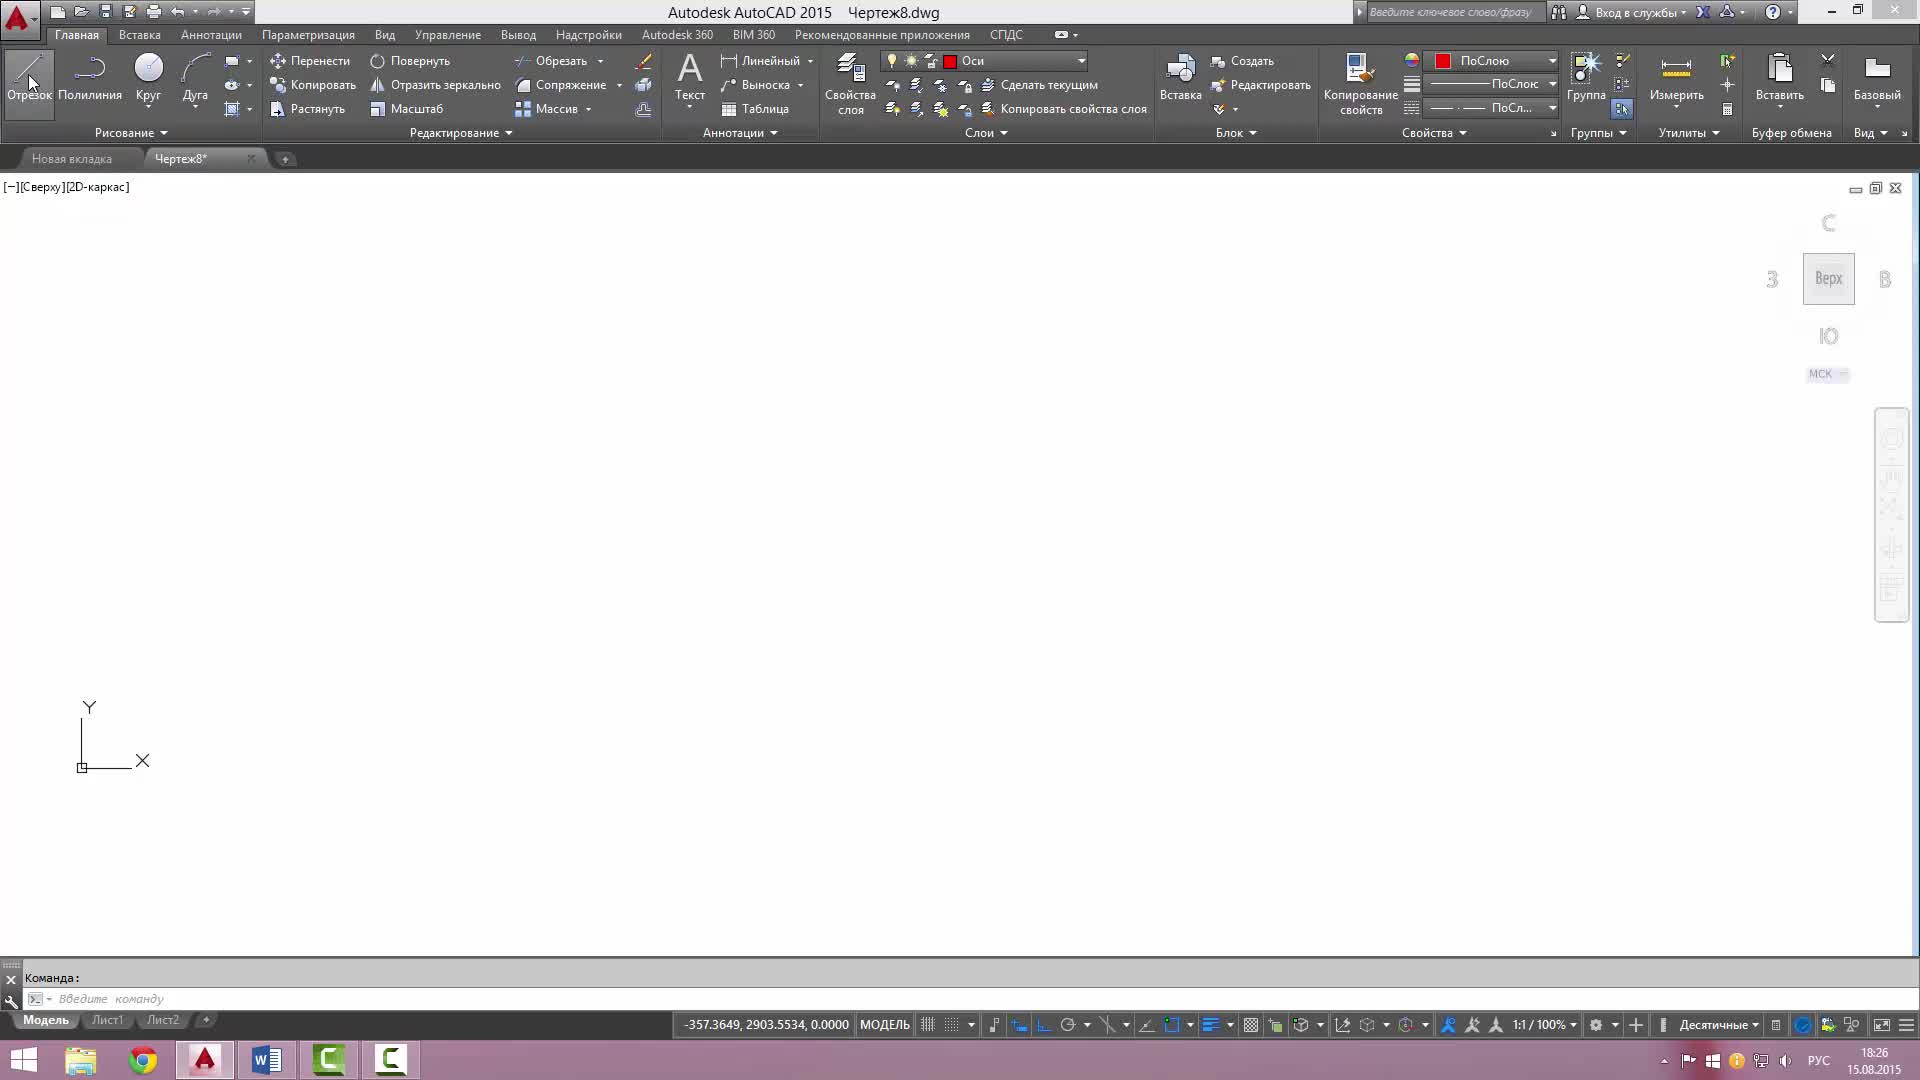
Task: Click the Повернуть rotate tool
Action: click(x=410, y=61)
